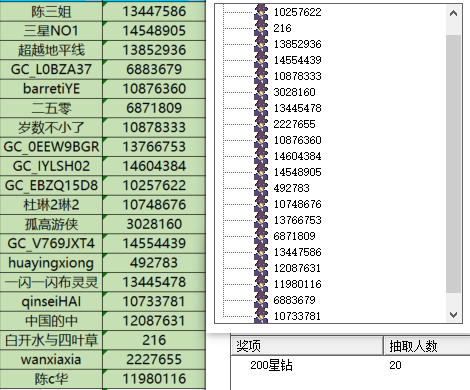Select tree entry 10876360

[297, 140]
